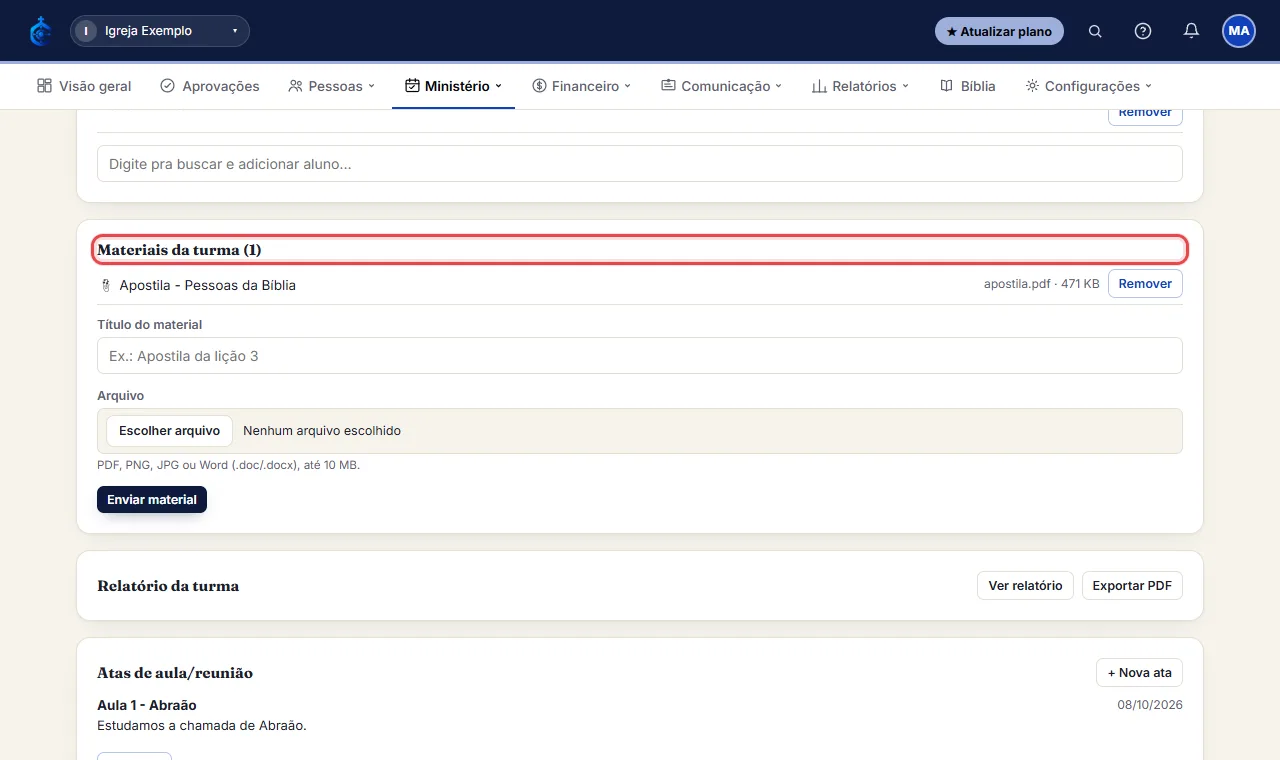This screenshot has height=760, width=1280.
Task: Click the Atualizar plano button
Action: pos(999,31)
